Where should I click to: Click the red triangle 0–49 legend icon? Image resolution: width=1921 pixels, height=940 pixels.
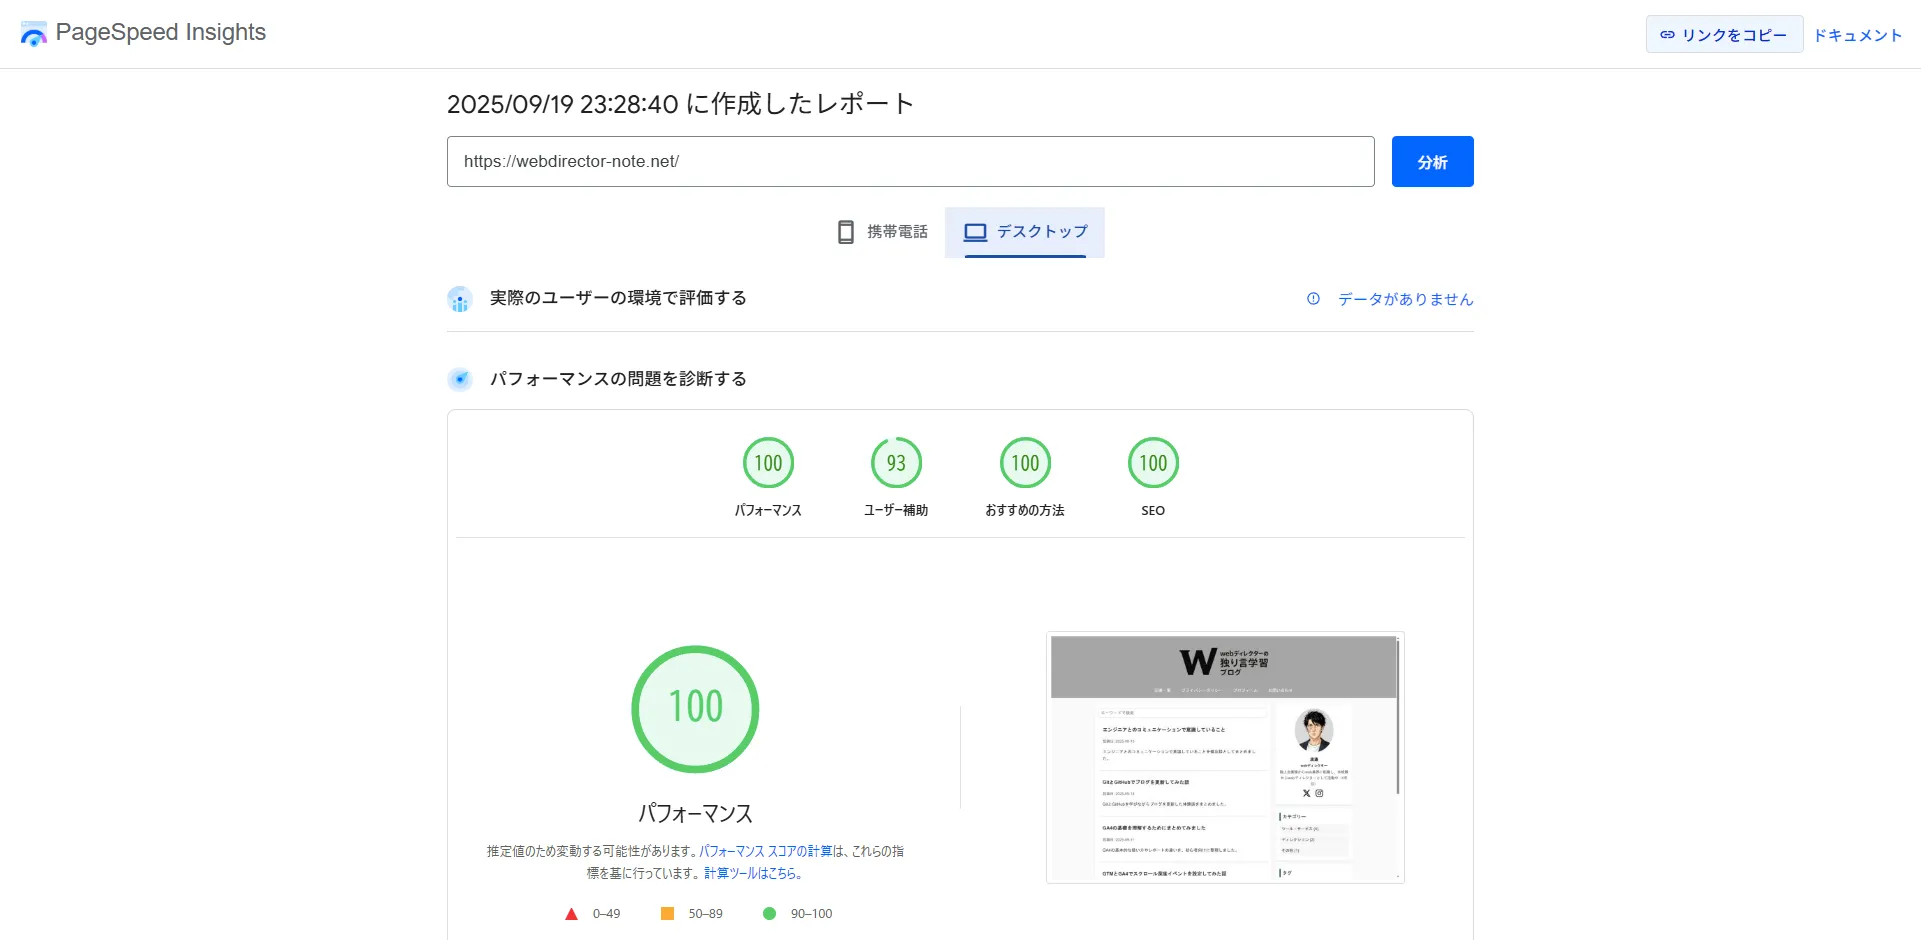571,913
